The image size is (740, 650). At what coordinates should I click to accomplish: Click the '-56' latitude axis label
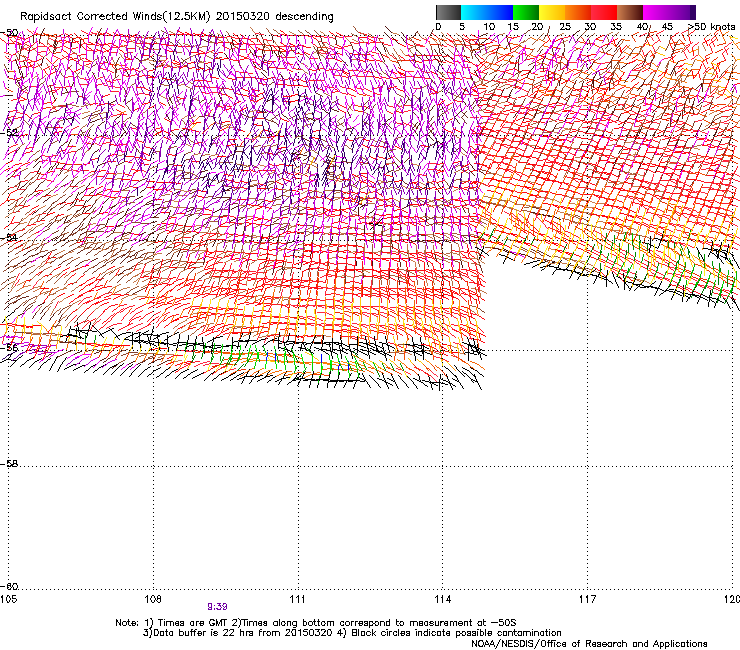(x=9, y=347)
